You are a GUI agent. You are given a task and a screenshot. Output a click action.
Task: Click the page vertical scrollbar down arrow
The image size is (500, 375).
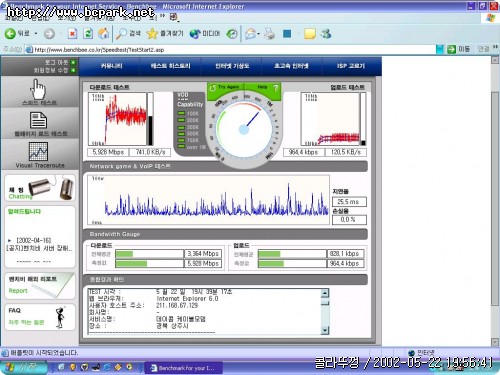click(x=495, y=342)
